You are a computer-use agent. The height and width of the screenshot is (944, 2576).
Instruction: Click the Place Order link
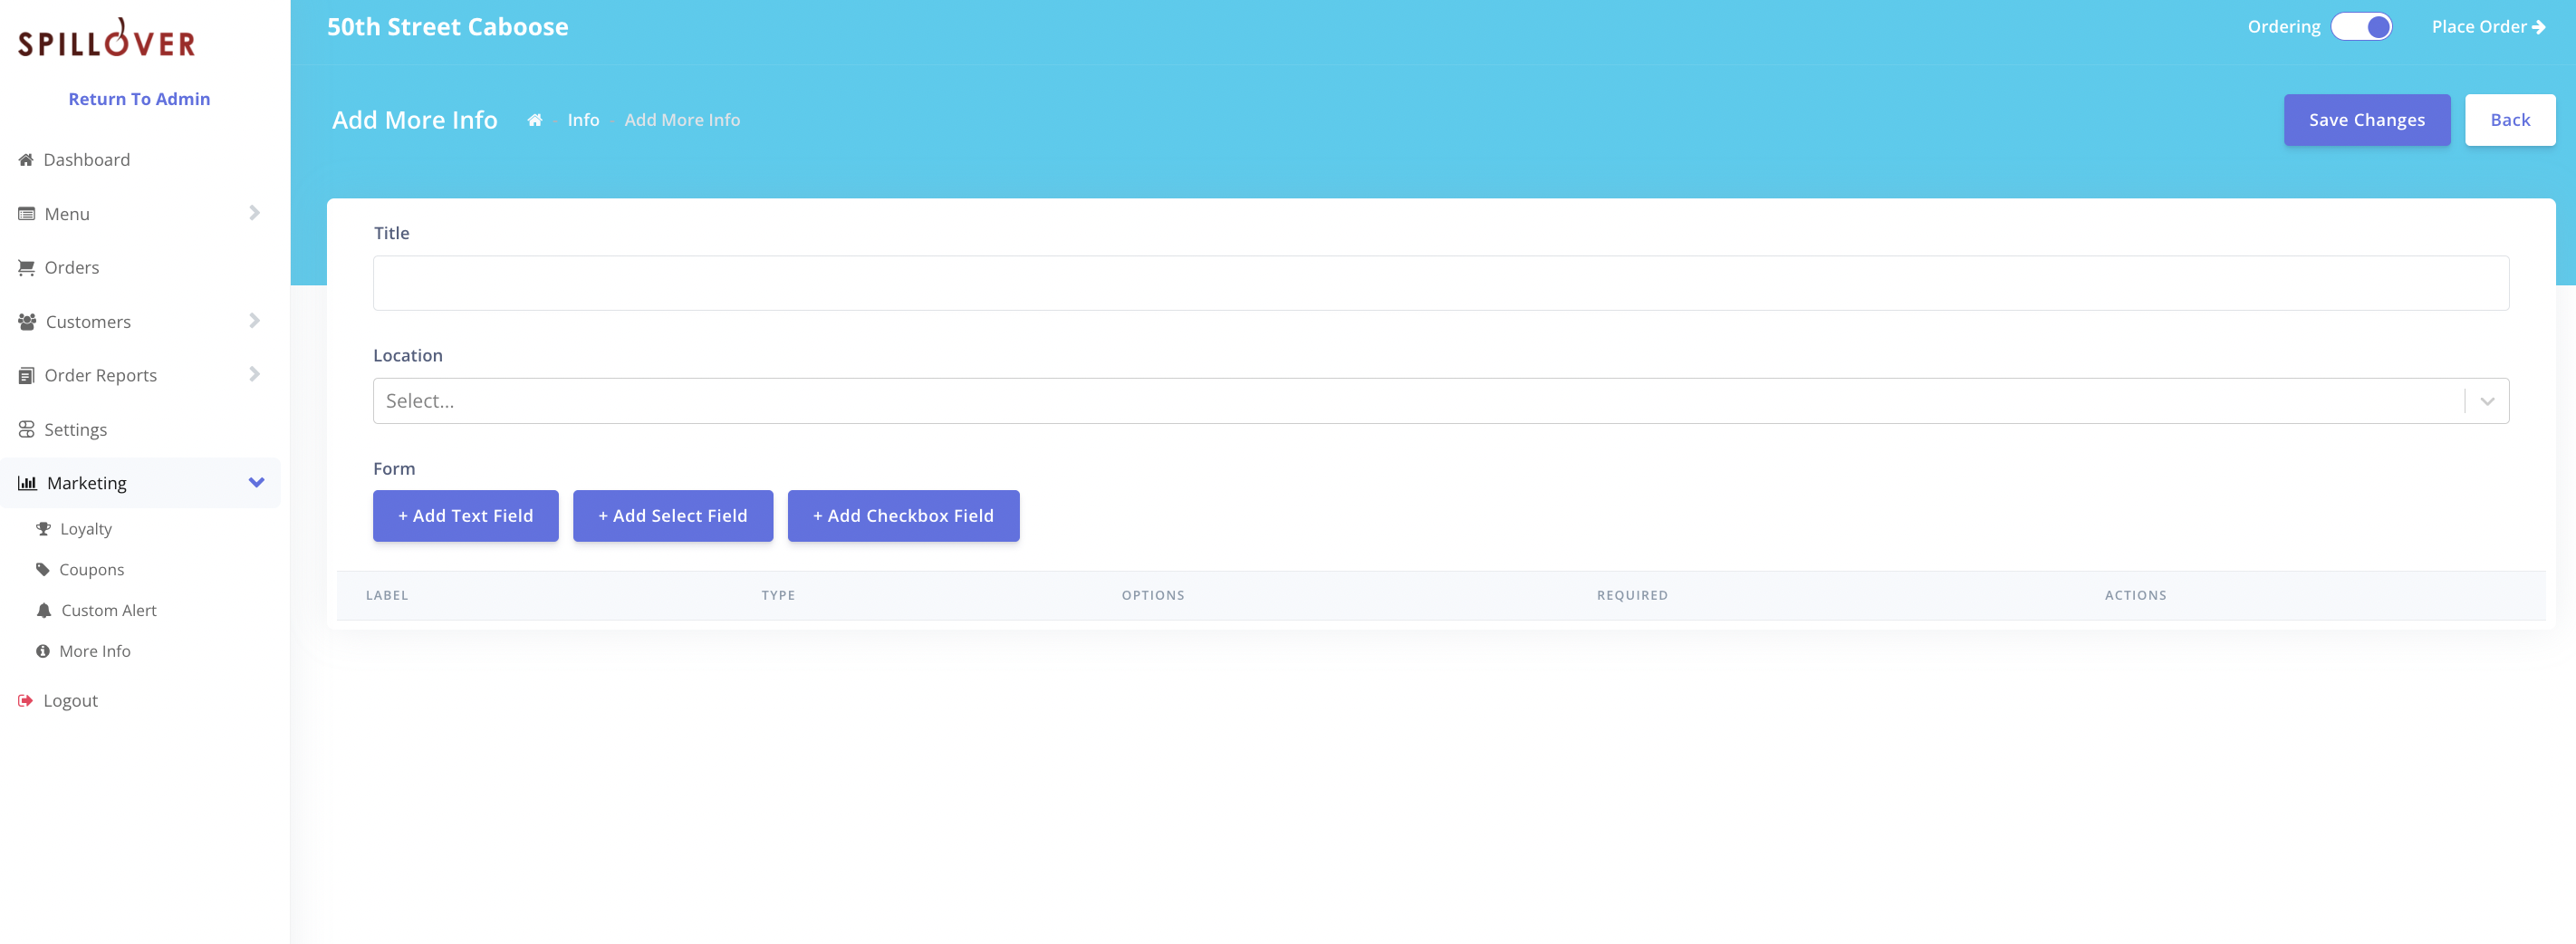pyautogui.click(x=2488, y=27)
